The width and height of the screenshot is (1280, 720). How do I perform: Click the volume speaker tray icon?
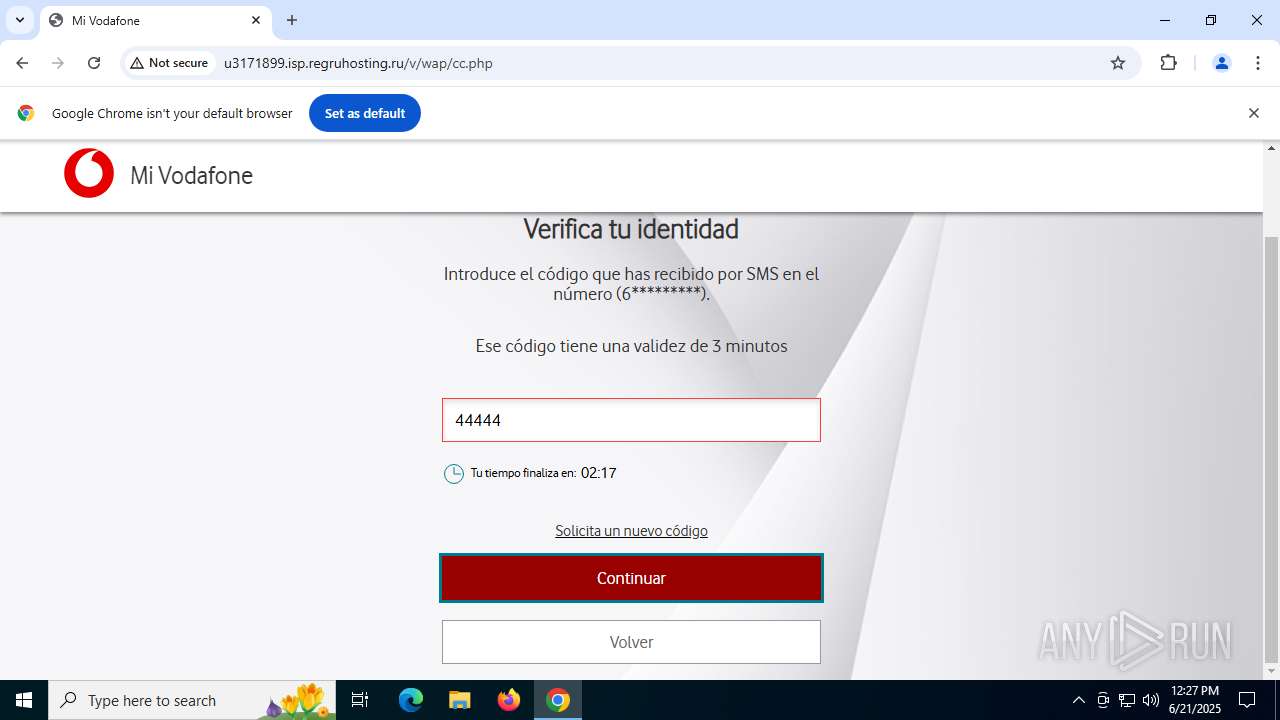1151,700
